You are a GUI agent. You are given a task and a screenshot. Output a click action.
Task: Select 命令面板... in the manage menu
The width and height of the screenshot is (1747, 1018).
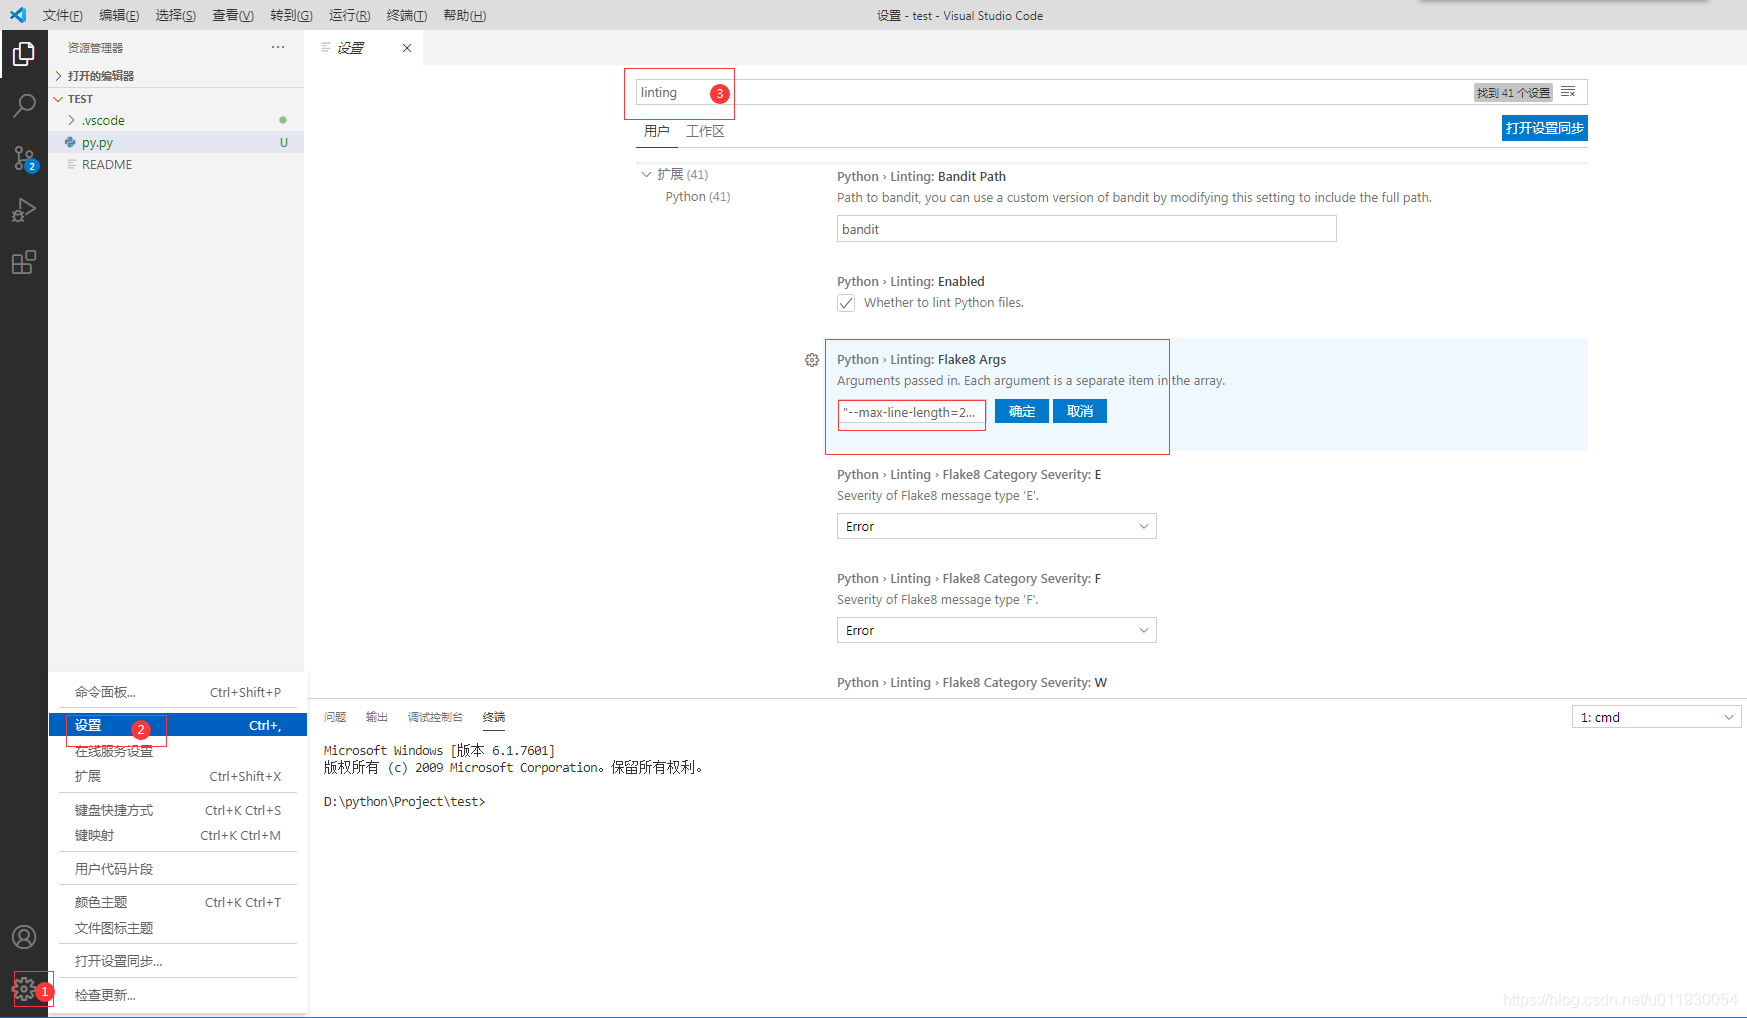click(x=178, y=692)
